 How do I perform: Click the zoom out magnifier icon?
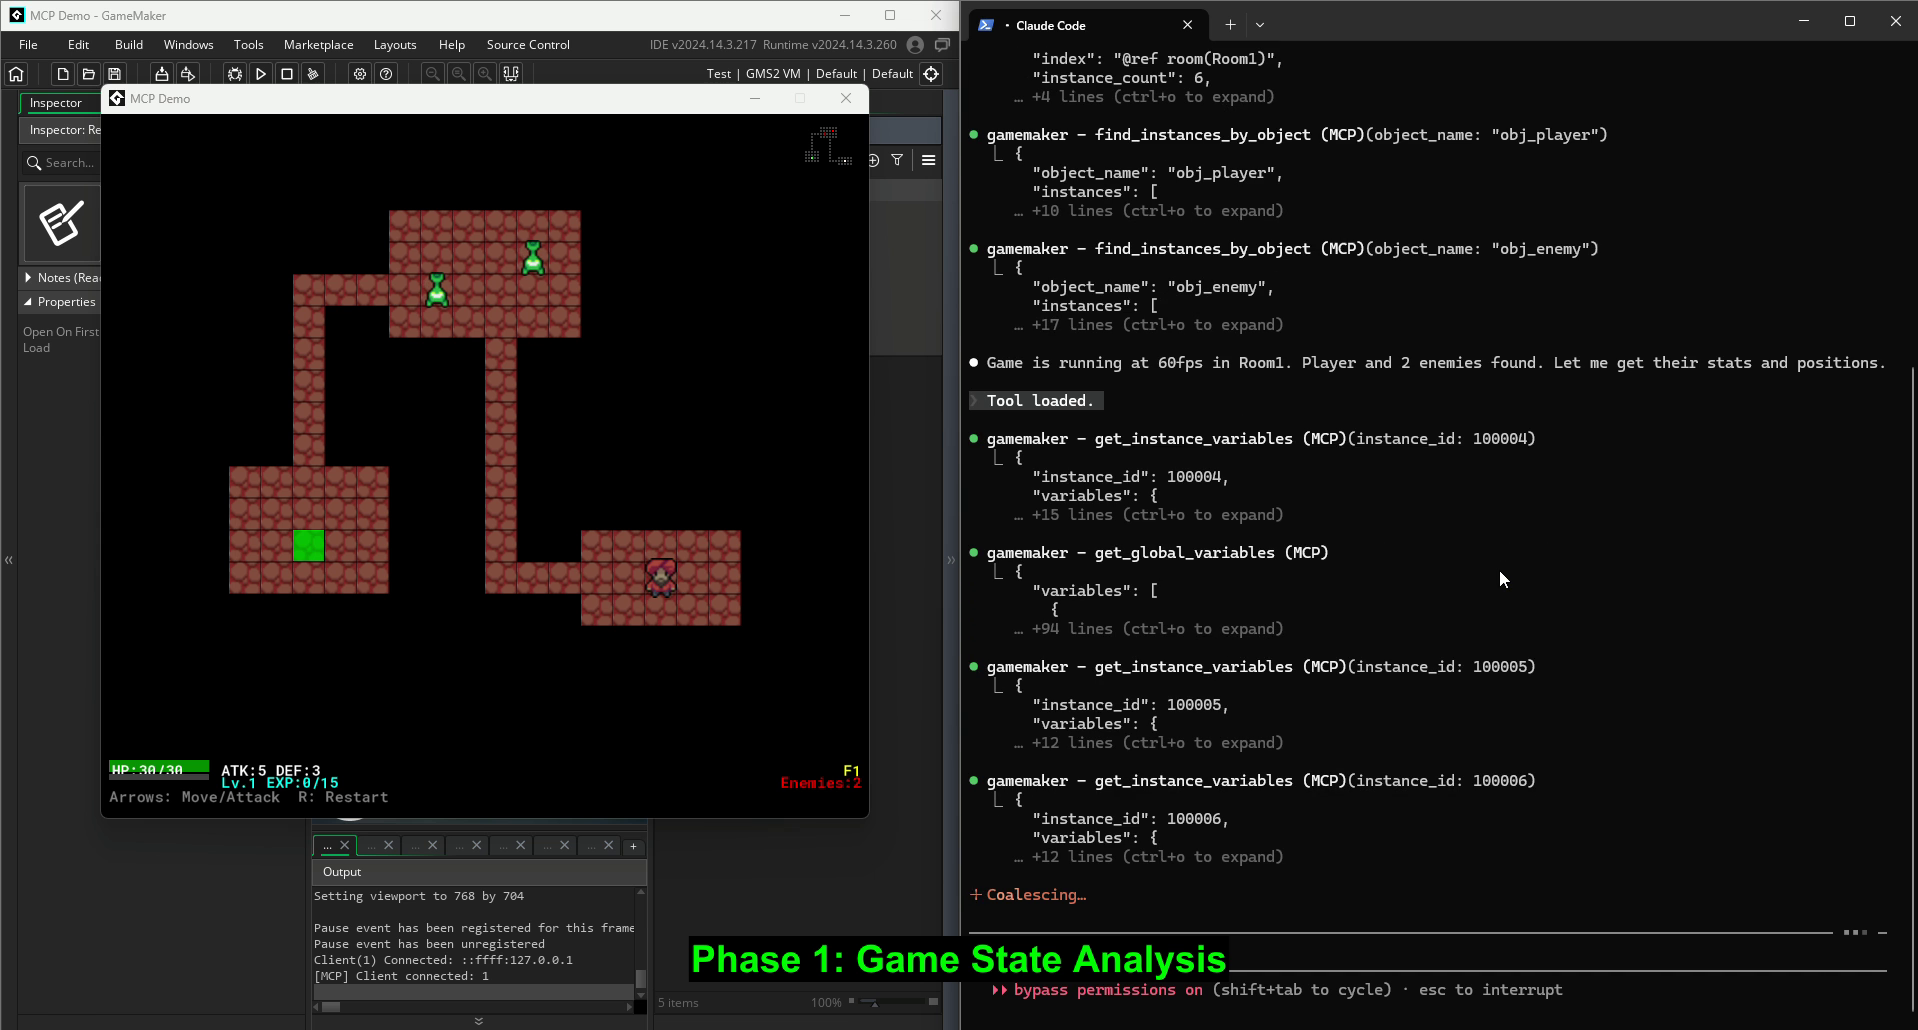point(432,74)
